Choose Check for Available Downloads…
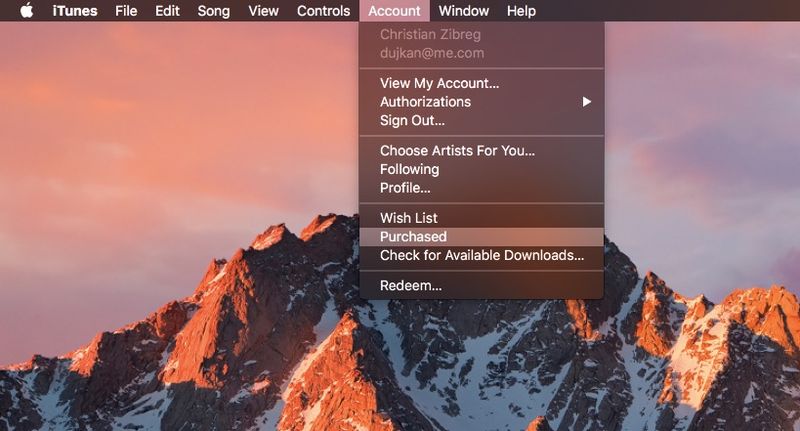This screenshot has height=431, width=800. [482, 255]
